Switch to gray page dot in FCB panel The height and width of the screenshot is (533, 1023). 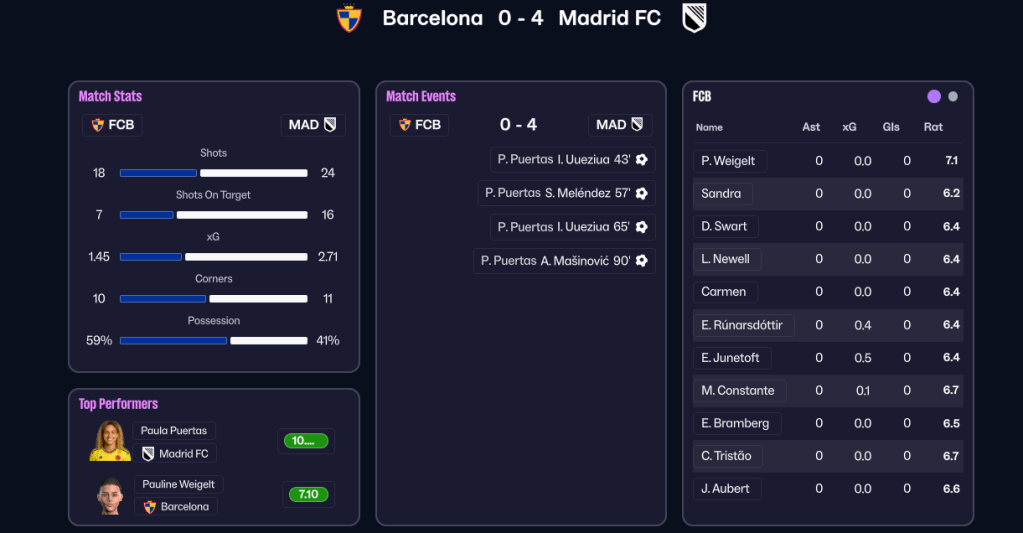click(953, 97)
